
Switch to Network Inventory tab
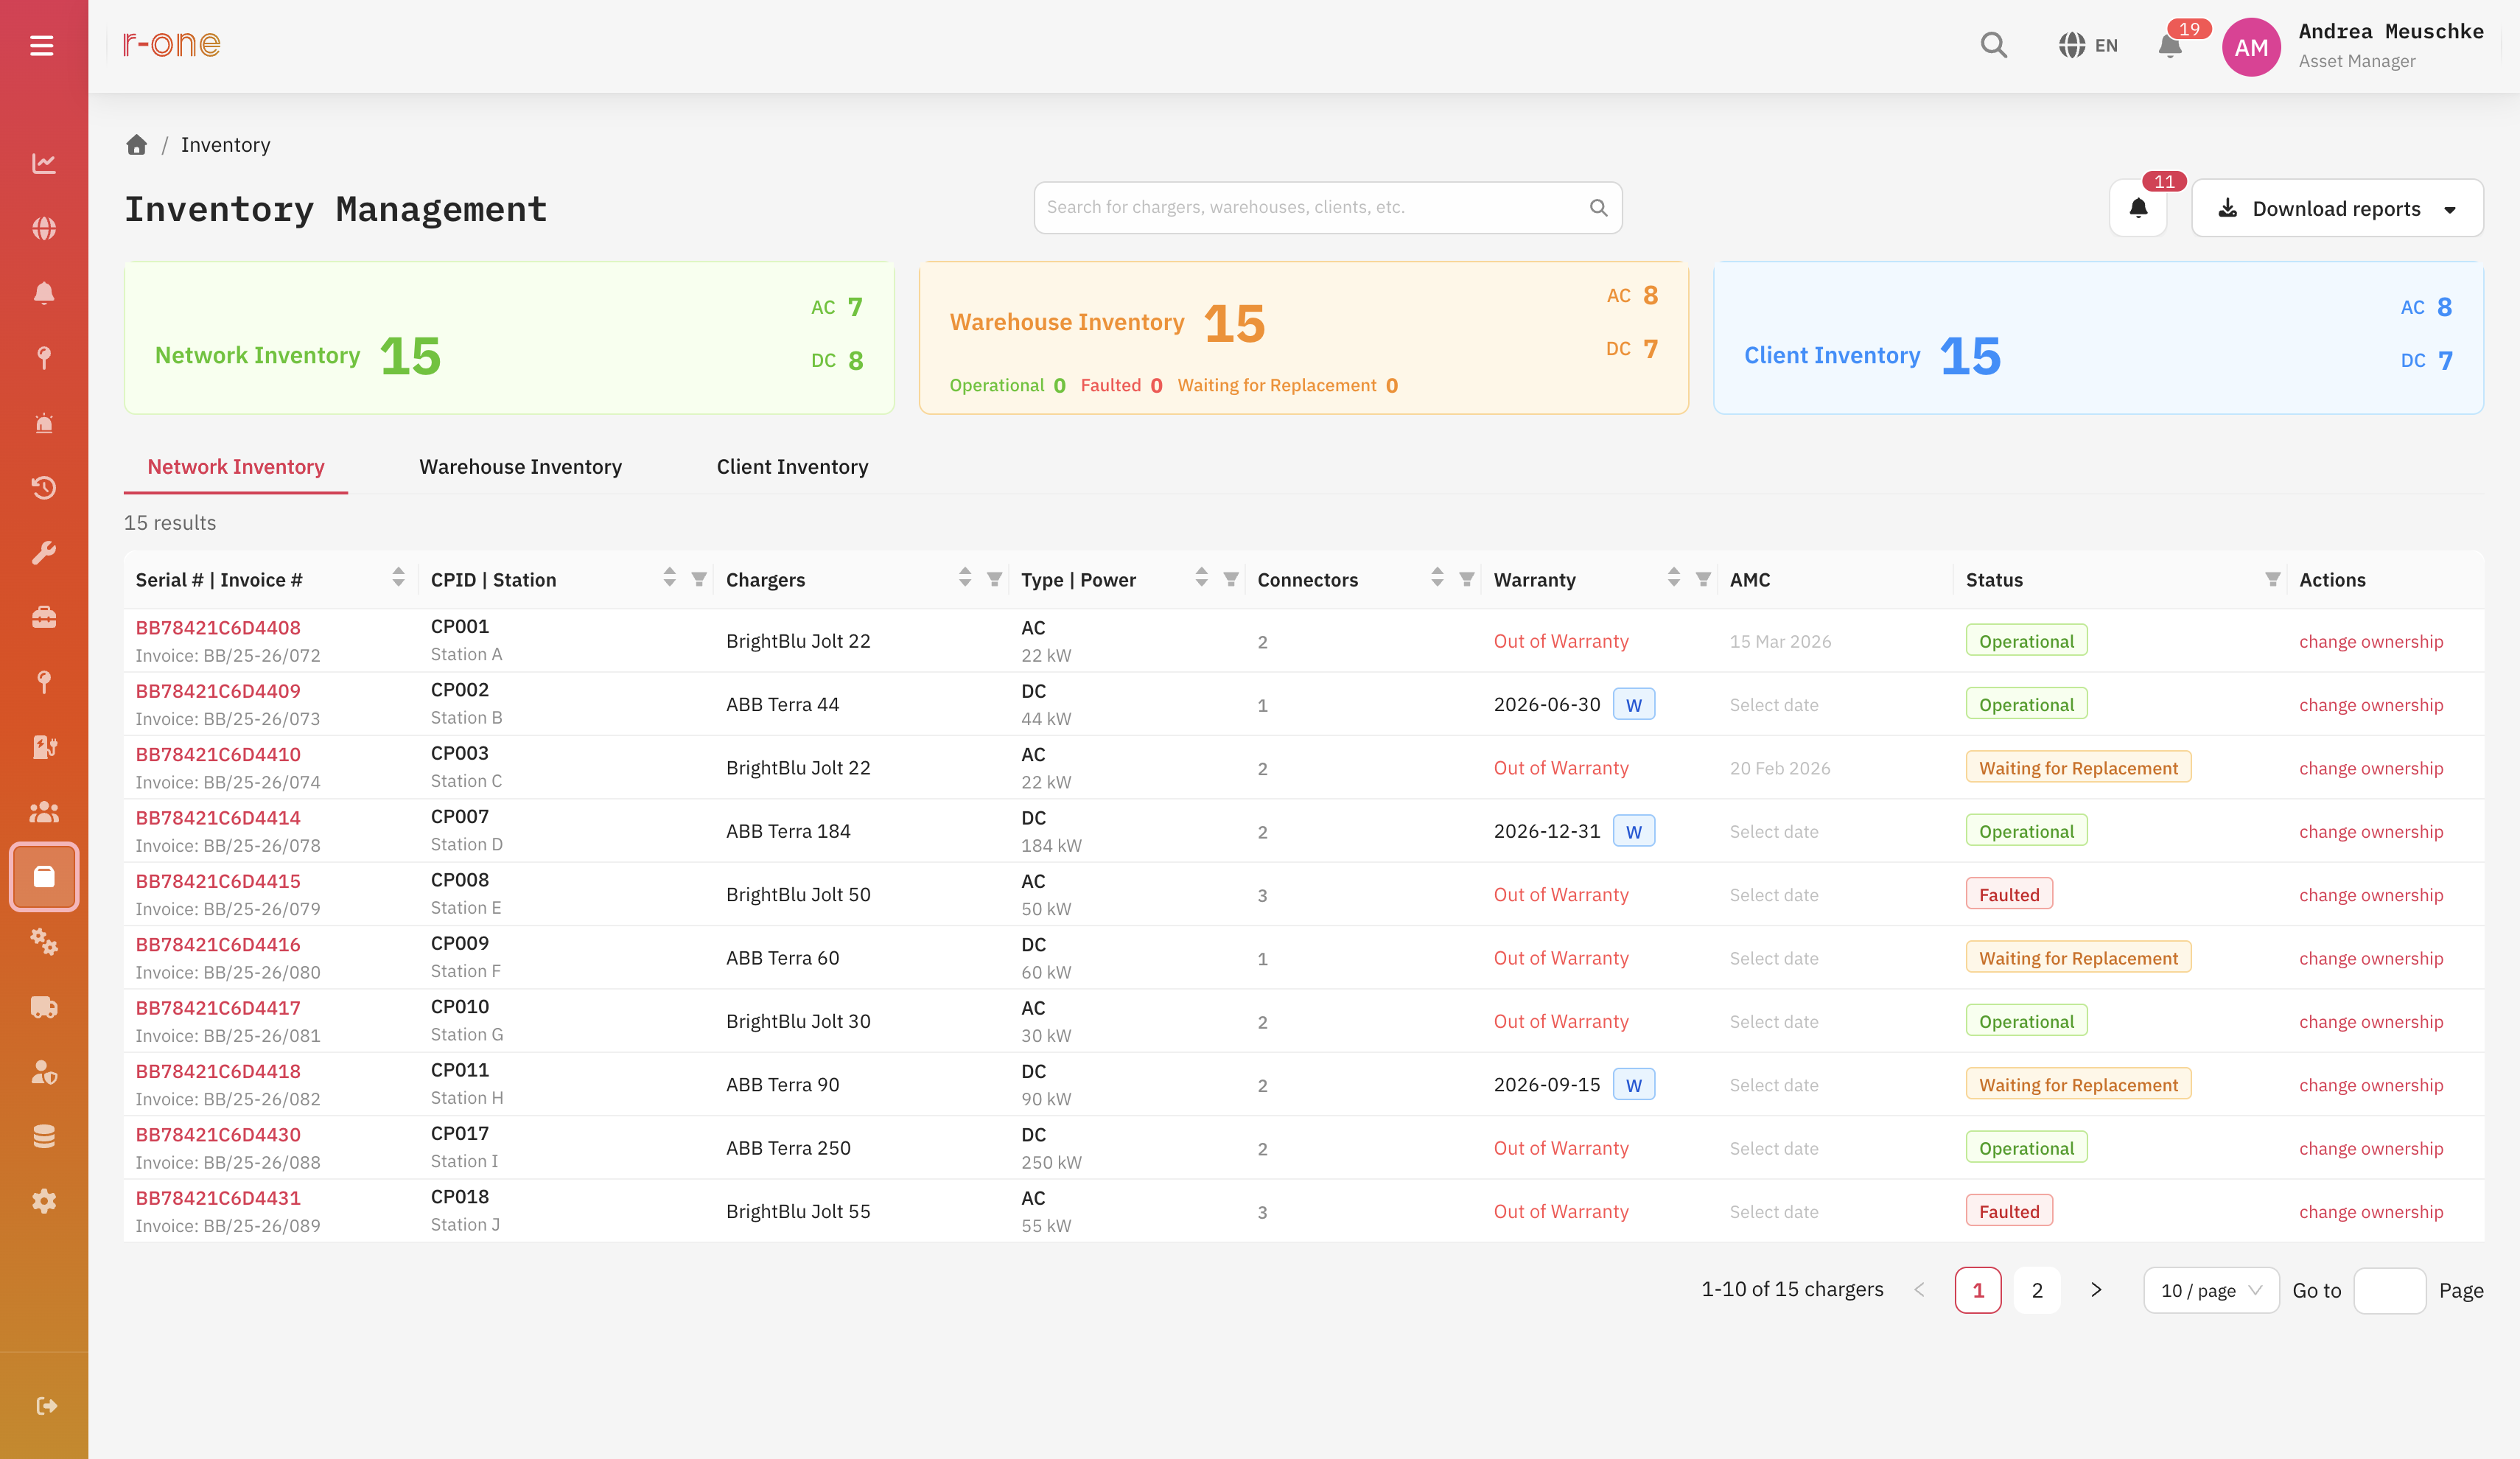(236, 466)
